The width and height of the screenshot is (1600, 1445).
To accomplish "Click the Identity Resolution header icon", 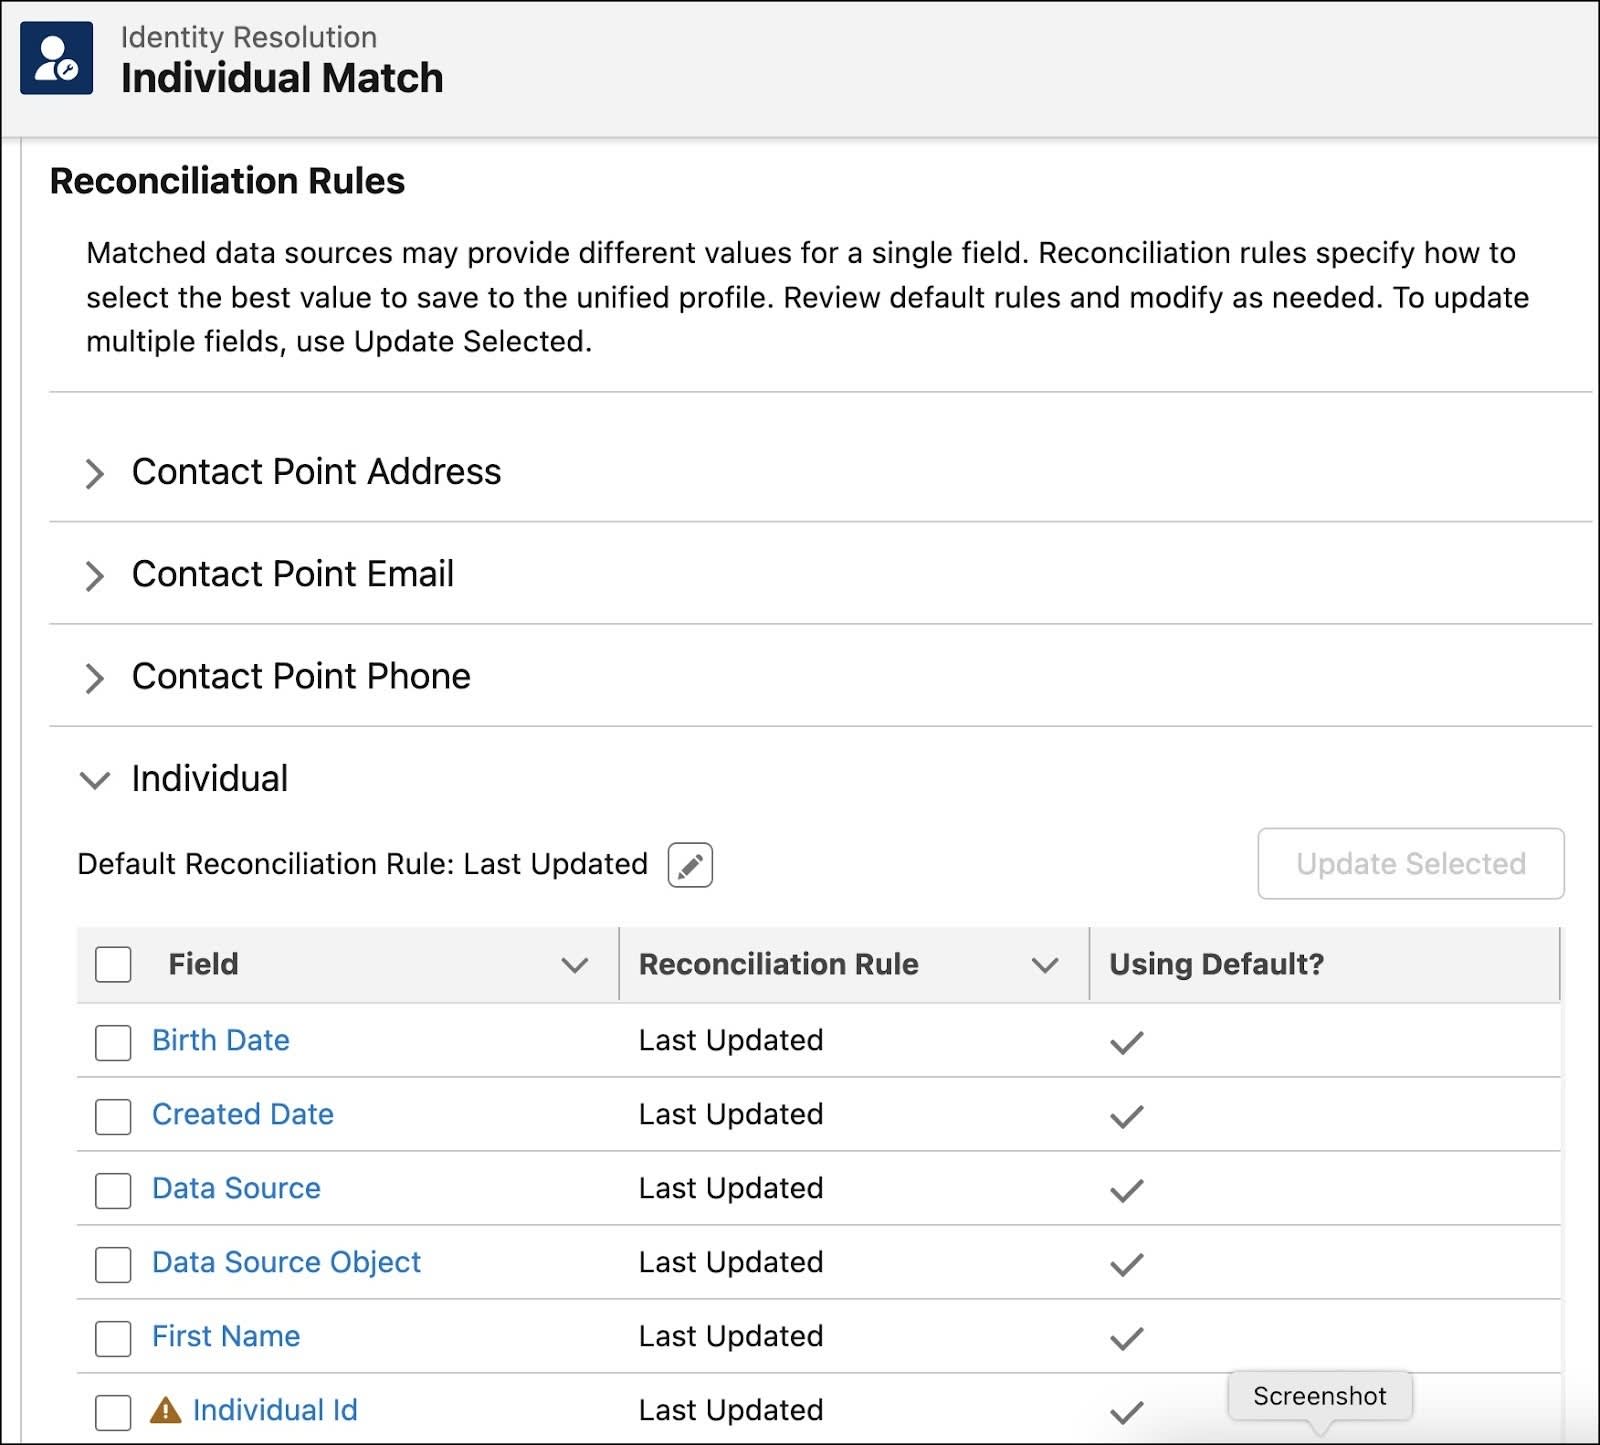I will [x=57, y=58].
